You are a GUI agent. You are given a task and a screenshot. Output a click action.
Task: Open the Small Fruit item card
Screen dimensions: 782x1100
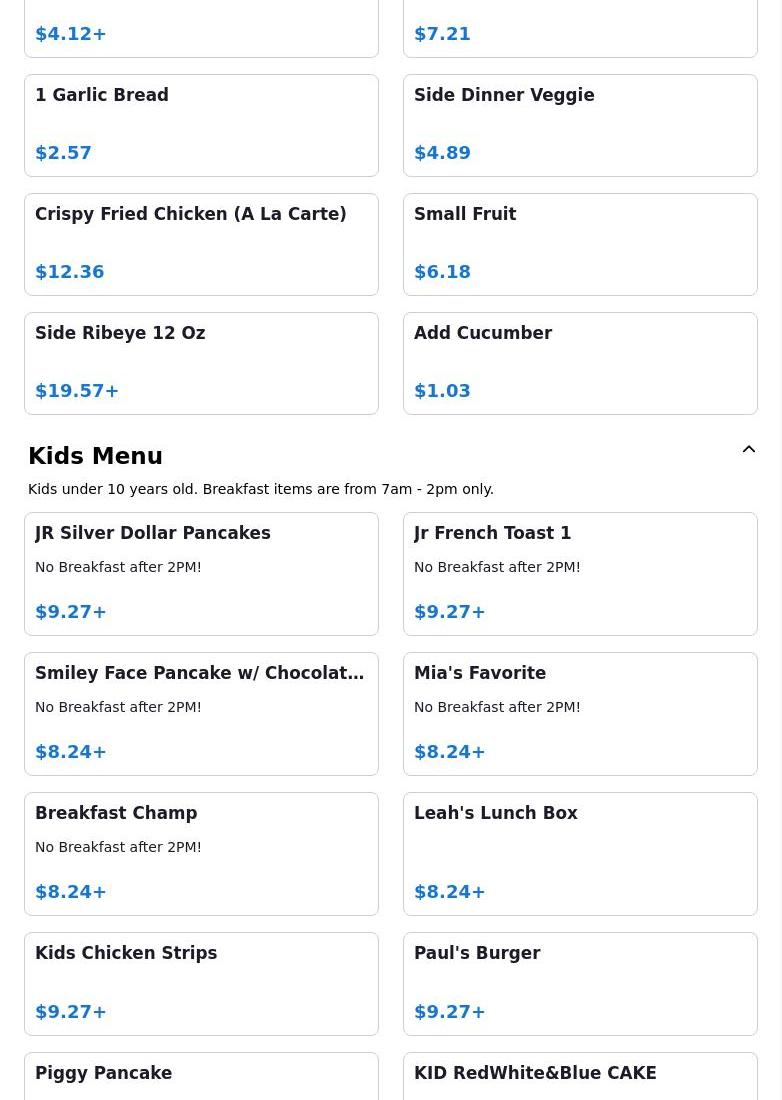point(580,244)
